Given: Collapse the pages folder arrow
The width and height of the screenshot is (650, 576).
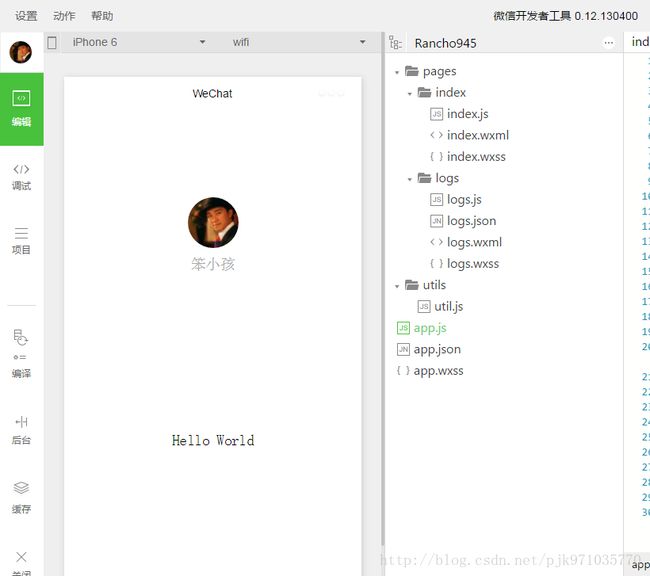Looking at the screenshot, I should click(x=397, y=73).
